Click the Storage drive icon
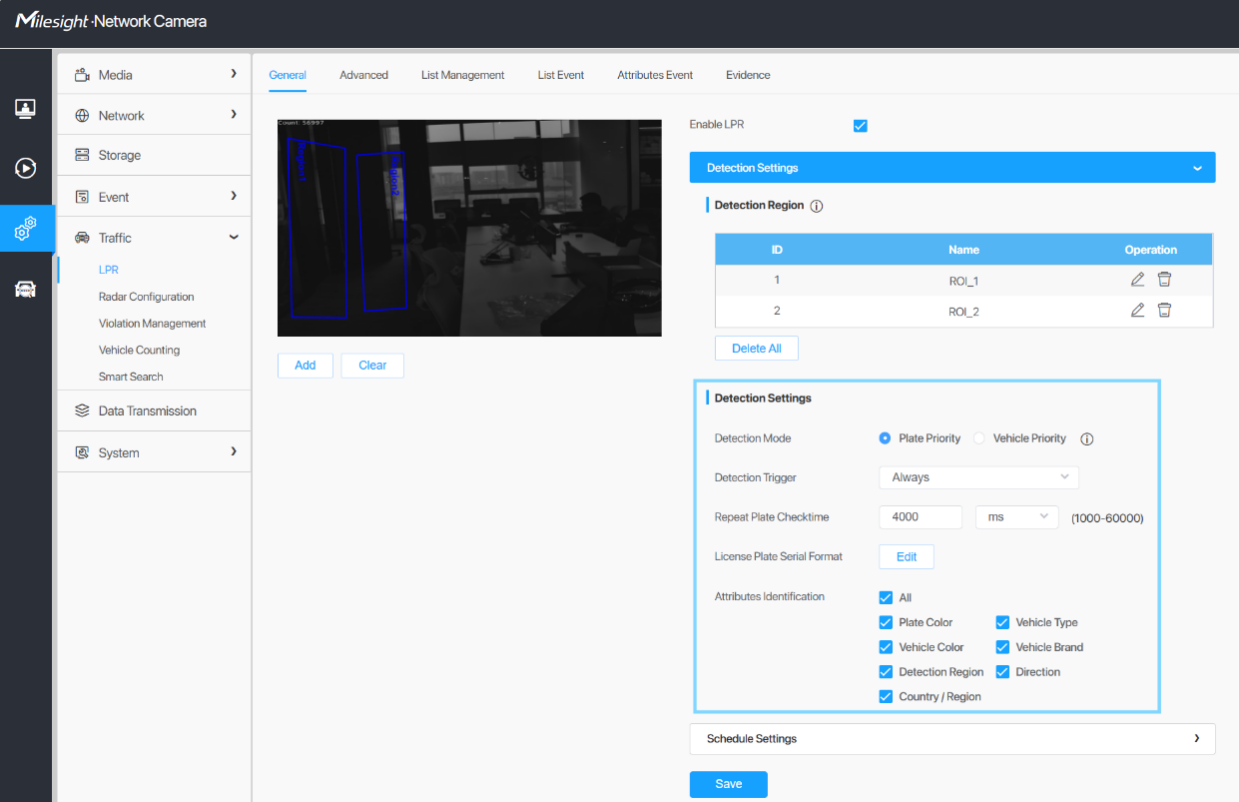 pos(82,155)
